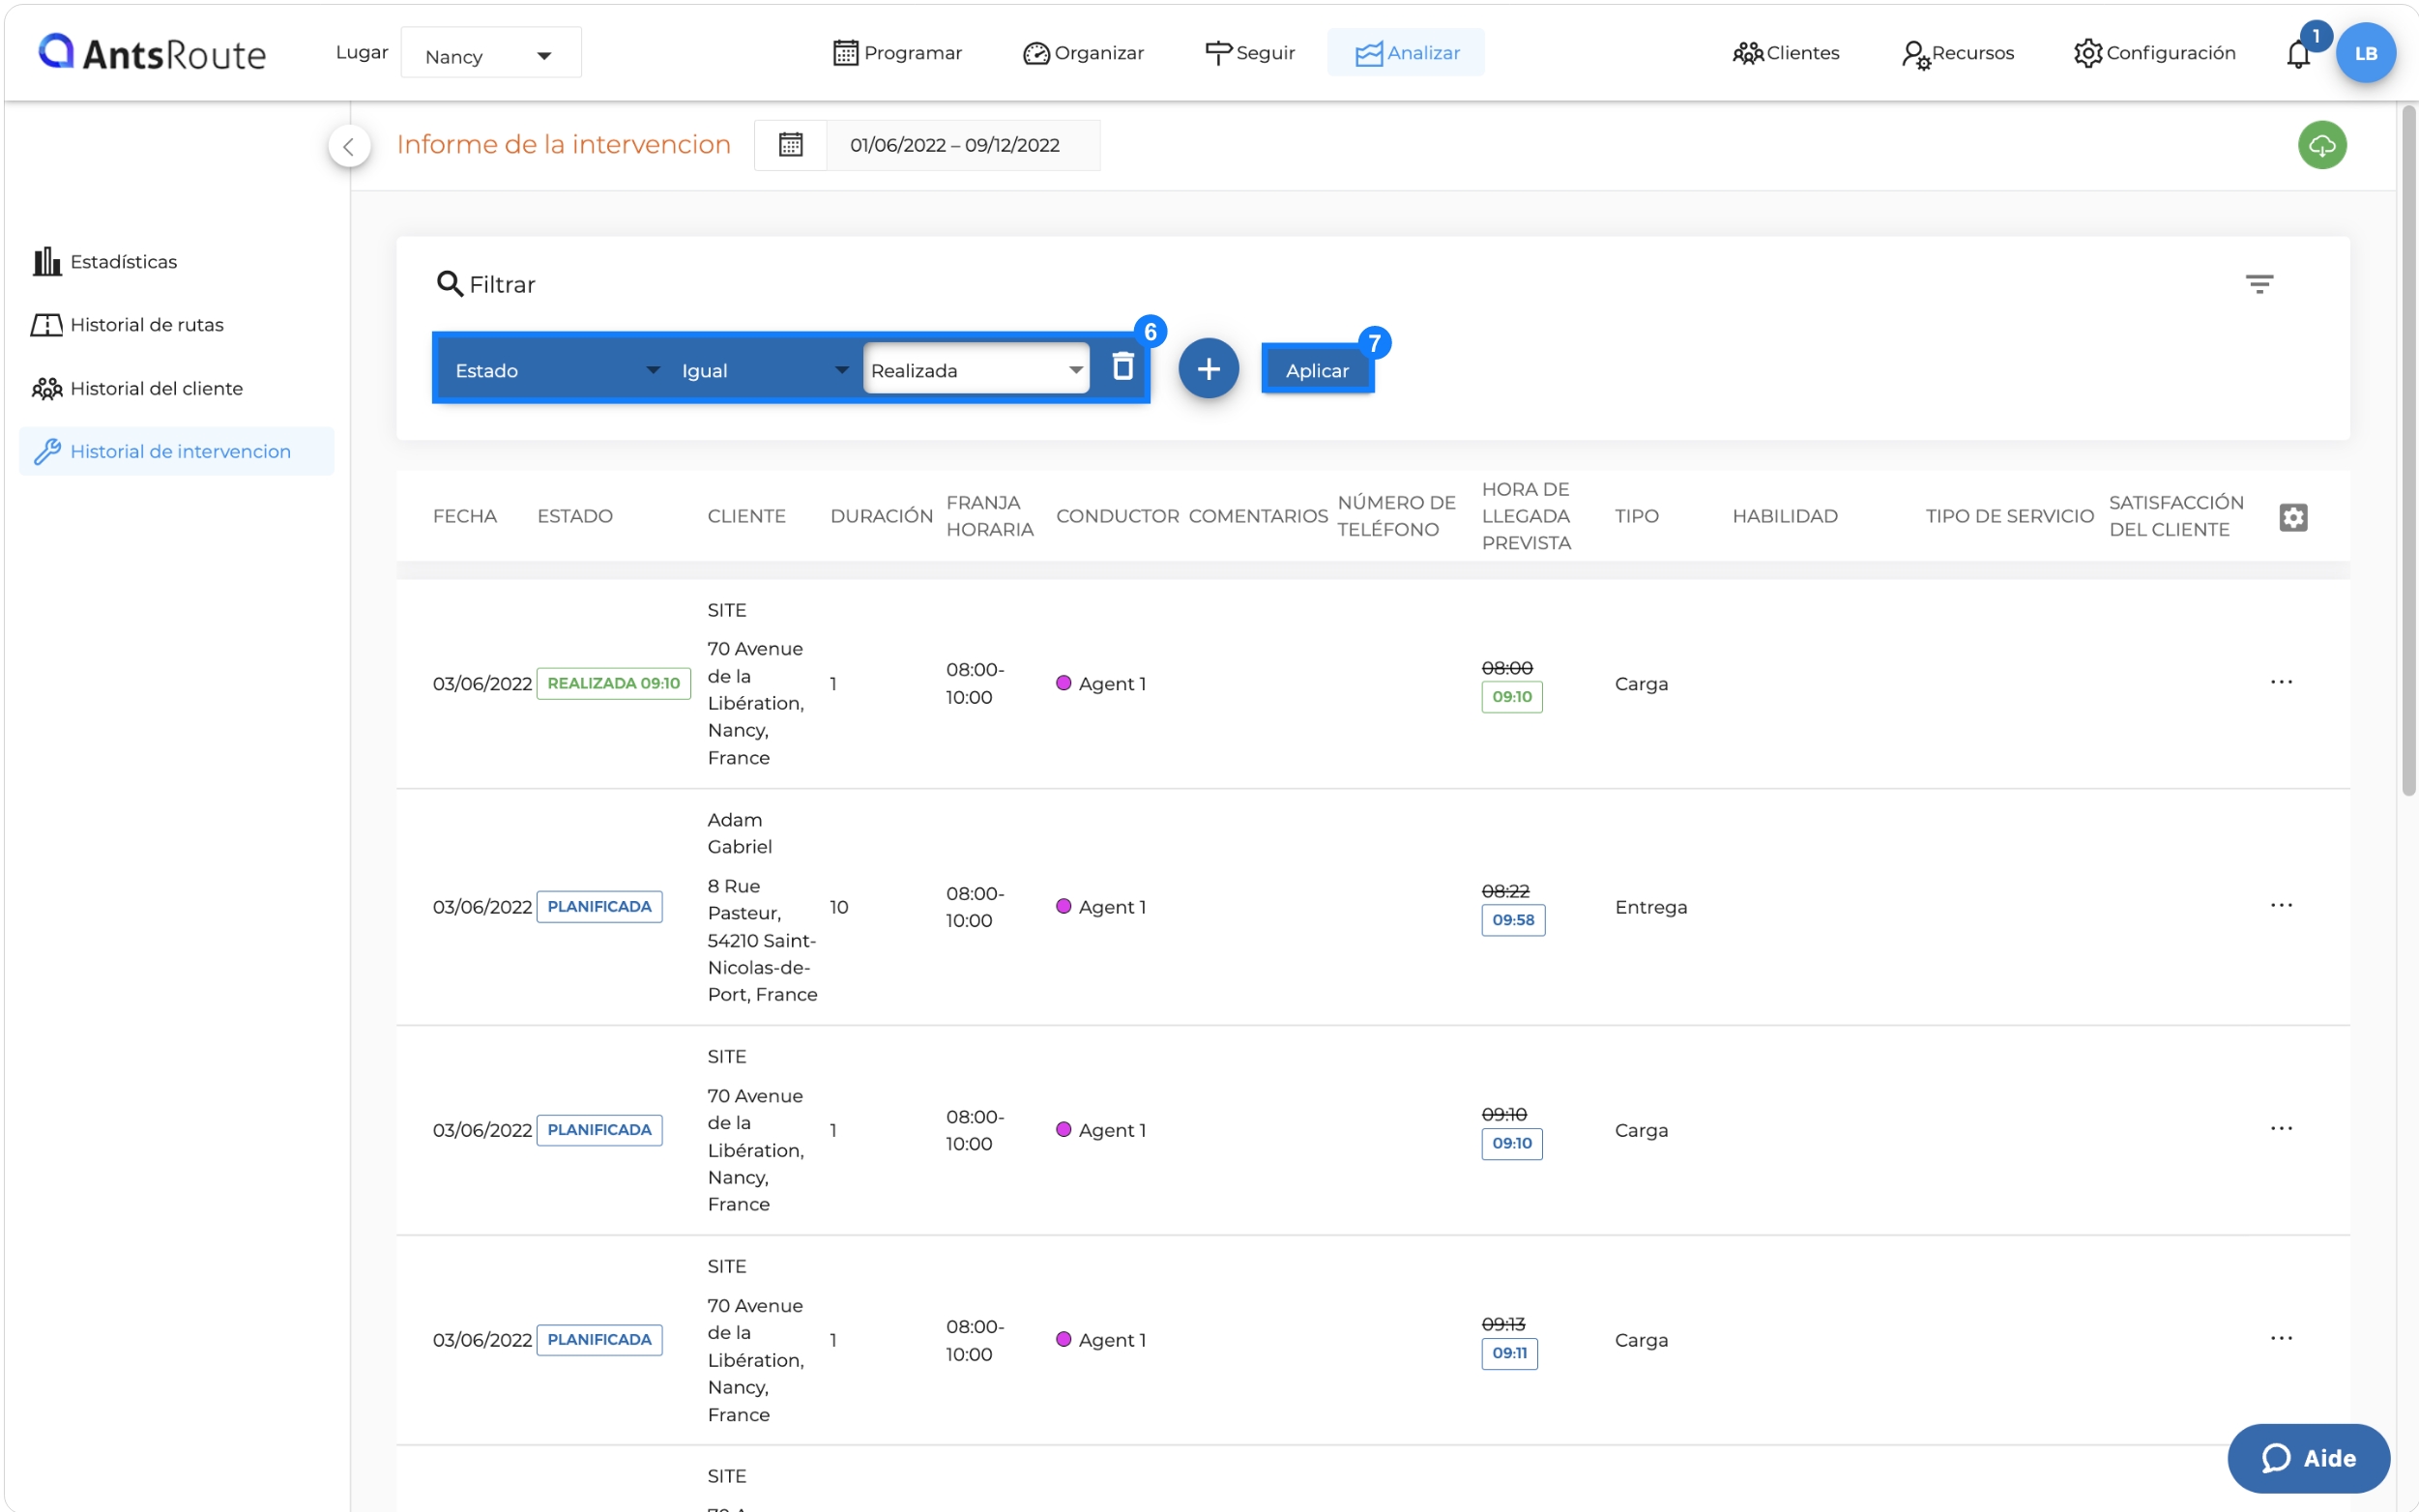Go to Recursos section
2419x1512 pixels.
tap(1957, 53)
